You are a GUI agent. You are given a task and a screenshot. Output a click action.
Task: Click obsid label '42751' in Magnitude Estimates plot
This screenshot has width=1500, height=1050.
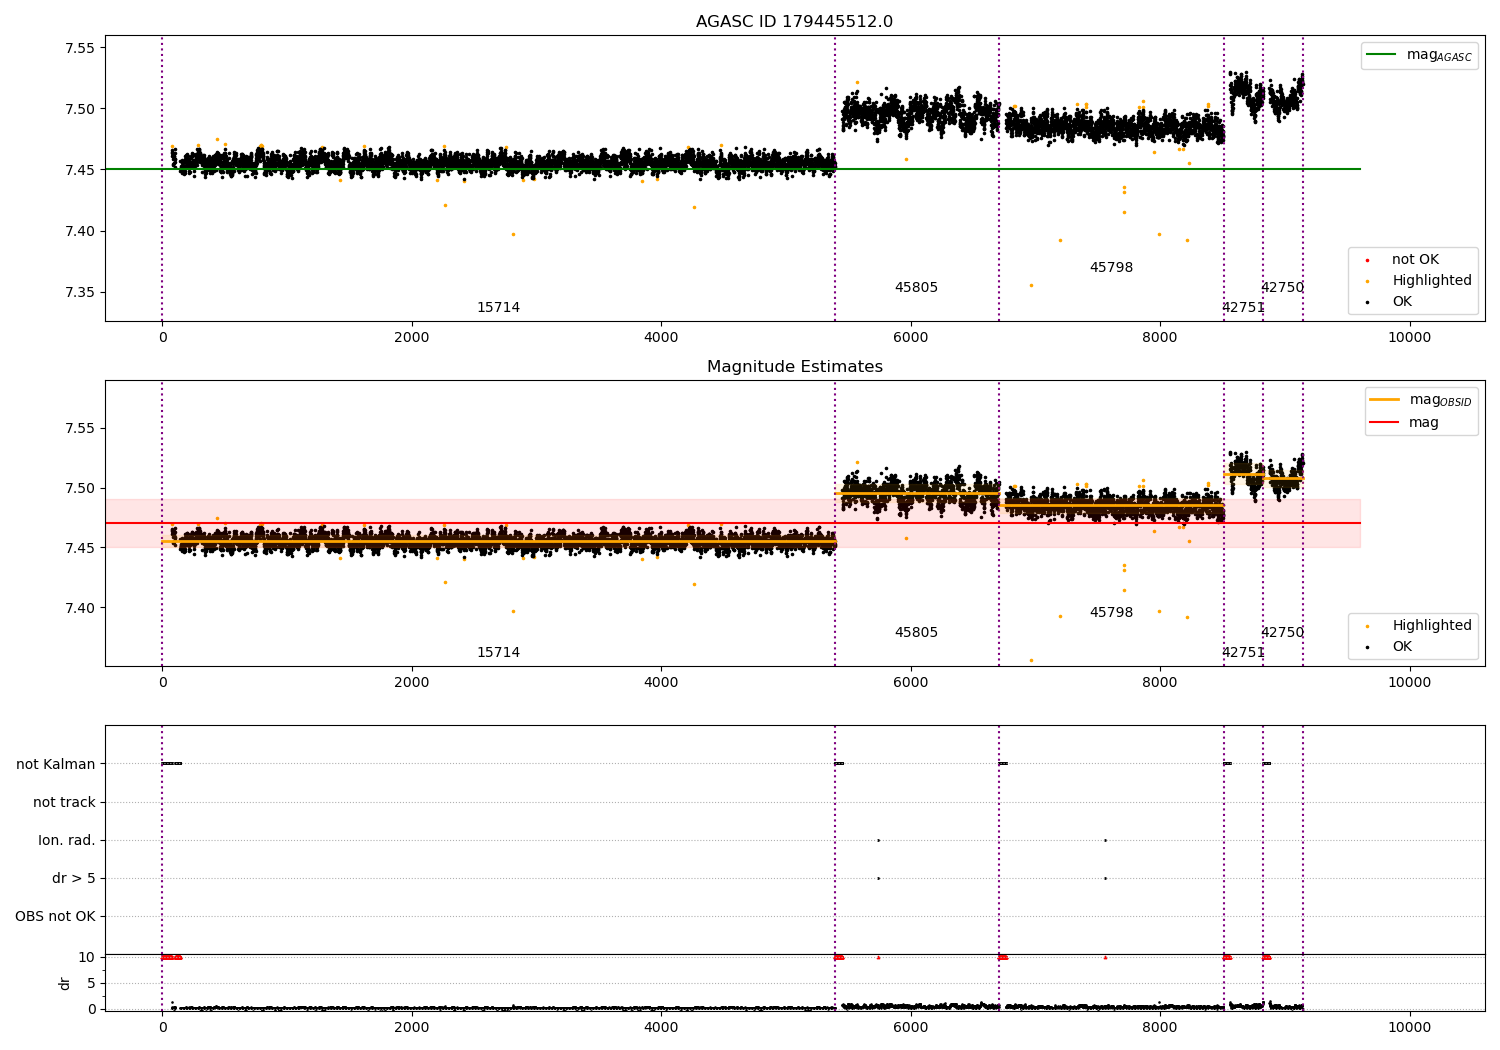click(1243, 652)
